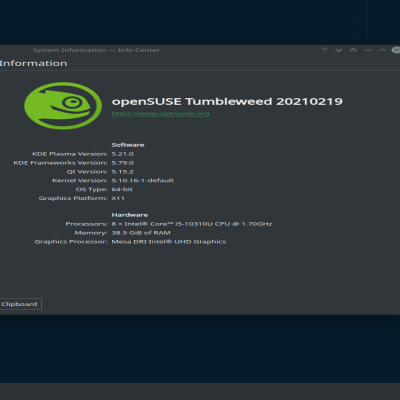Click the KDE Plasma Version label
The width and height of the screenshot is (400, 400).
(70, 154)
